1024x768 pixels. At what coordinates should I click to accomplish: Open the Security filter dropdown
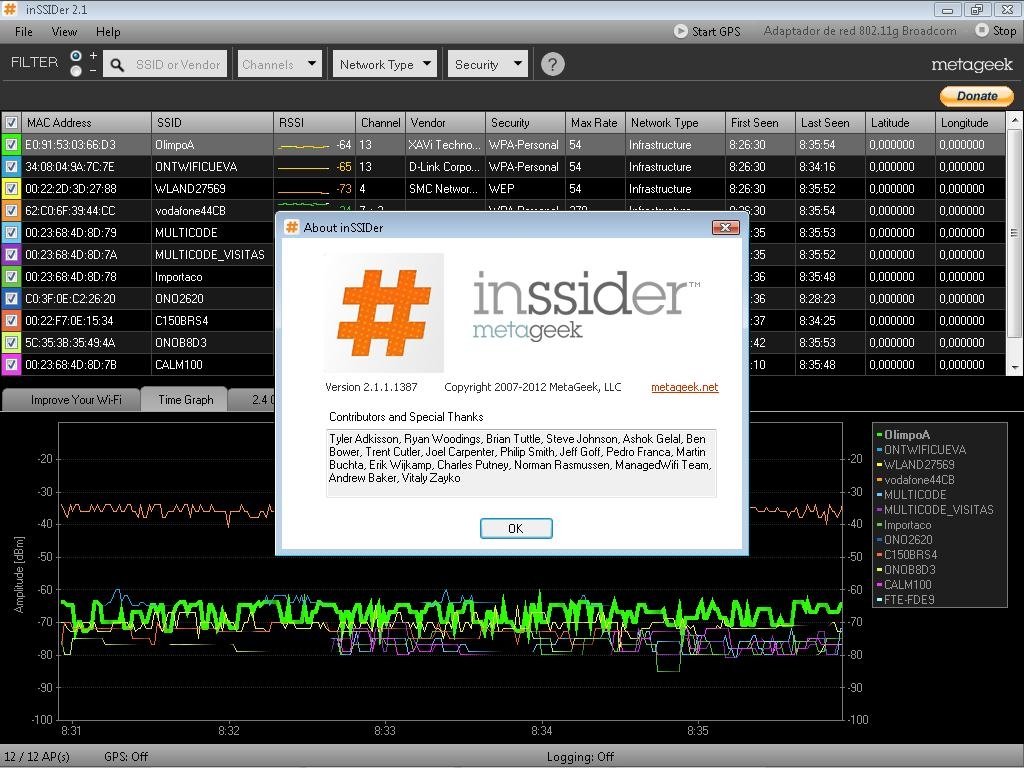coord(487,64)
